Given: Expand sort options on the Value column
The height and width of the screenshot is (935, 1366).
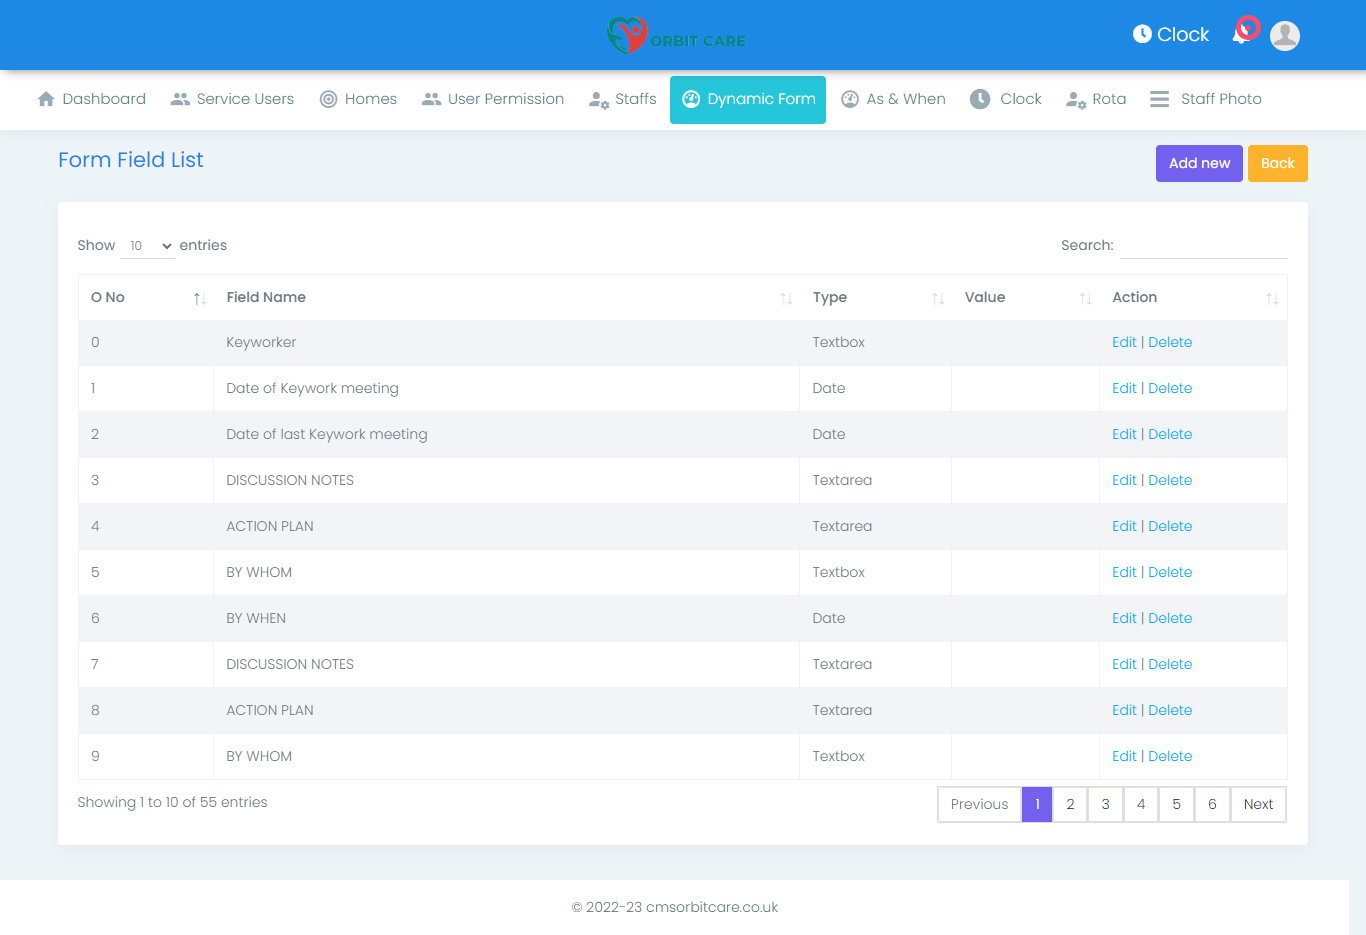Looking at the screenshot, I should tap(1086, 297).
